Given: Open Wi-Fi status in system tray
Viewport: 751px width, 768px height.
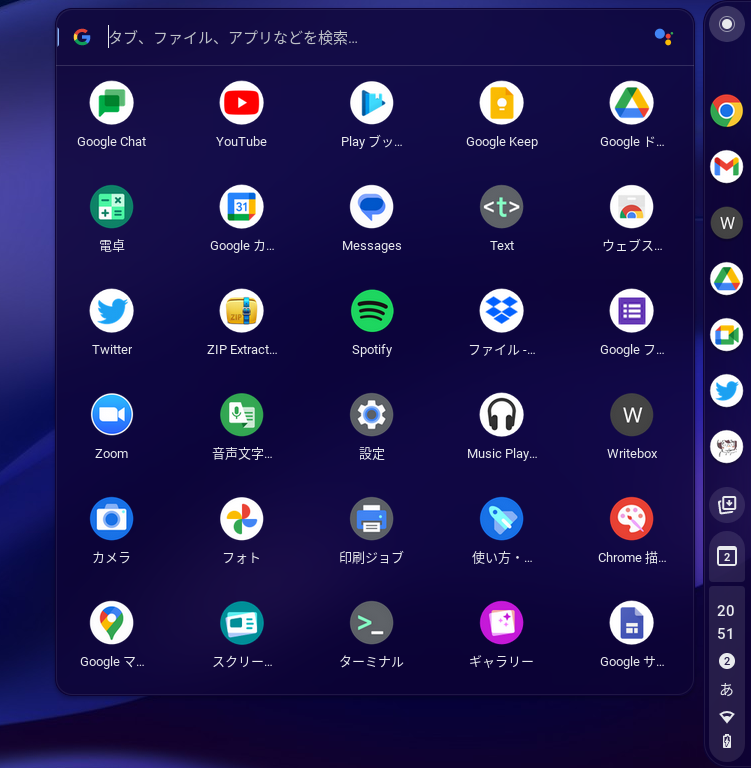Looking at the screenshot, I should pos(727,717).
